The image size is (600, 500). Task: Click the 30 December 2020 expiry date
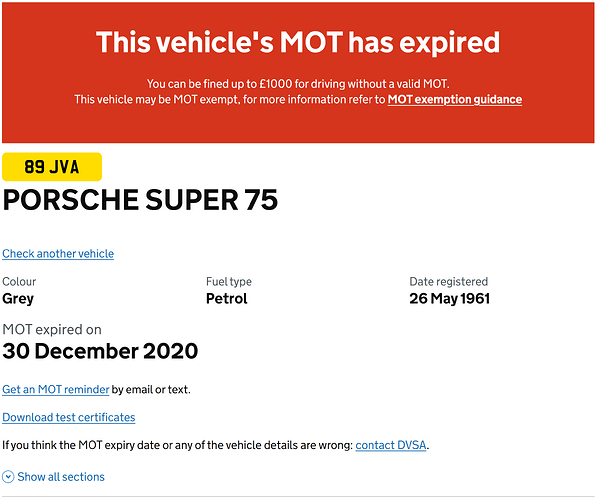[x=100, y=351]
